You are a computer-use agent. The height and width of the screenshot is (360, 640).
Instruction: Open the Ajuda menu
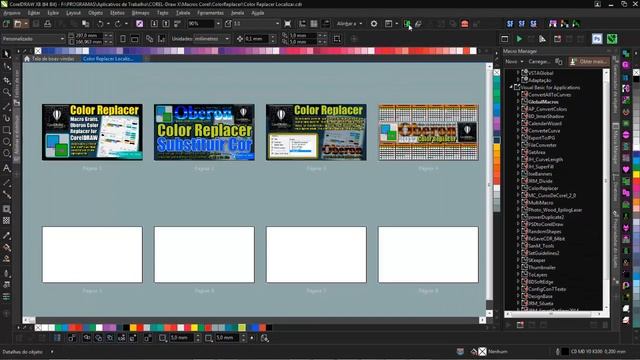(x=258, y=13)
